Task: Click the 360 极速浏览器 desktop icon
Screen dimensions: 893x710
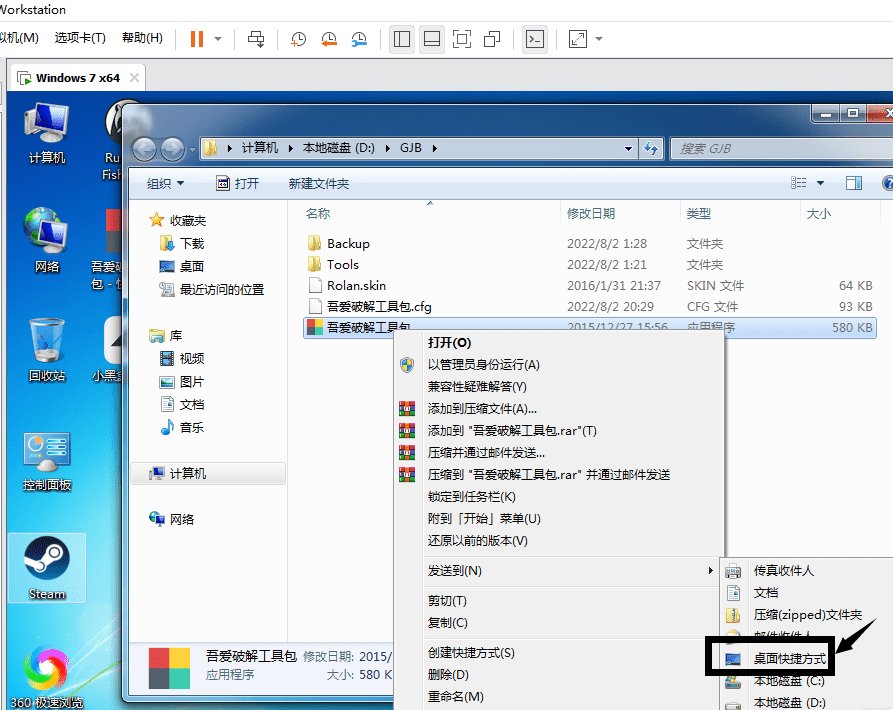Action: tap(47, 678)
